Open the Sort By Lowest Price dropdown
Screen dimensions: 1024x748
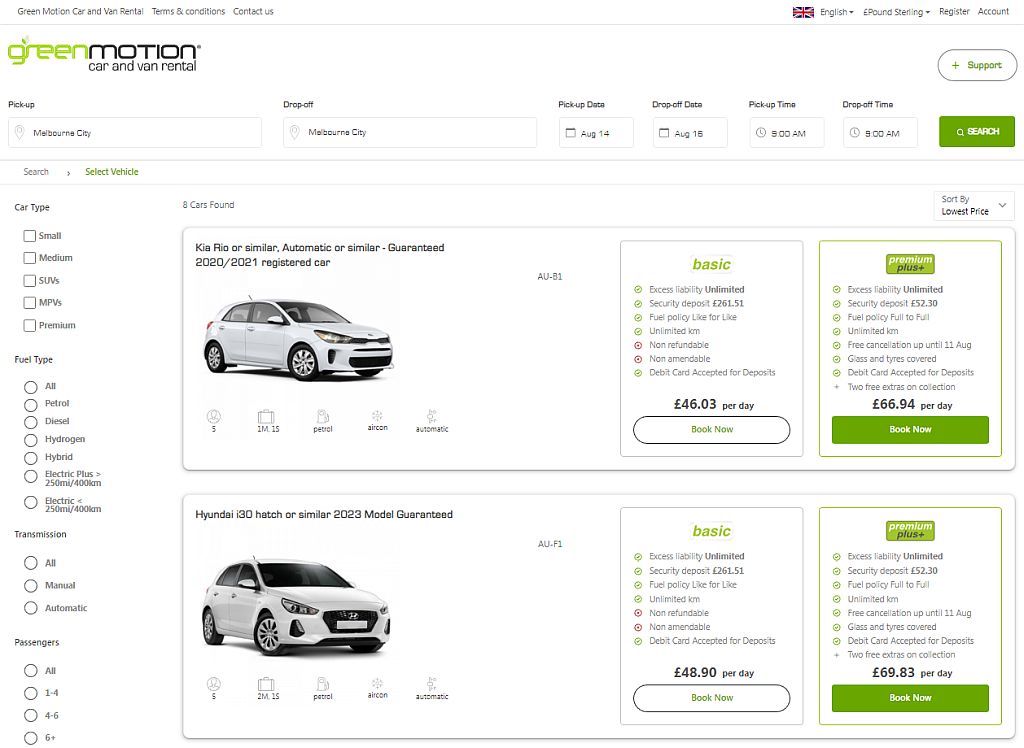pos(973,204)
